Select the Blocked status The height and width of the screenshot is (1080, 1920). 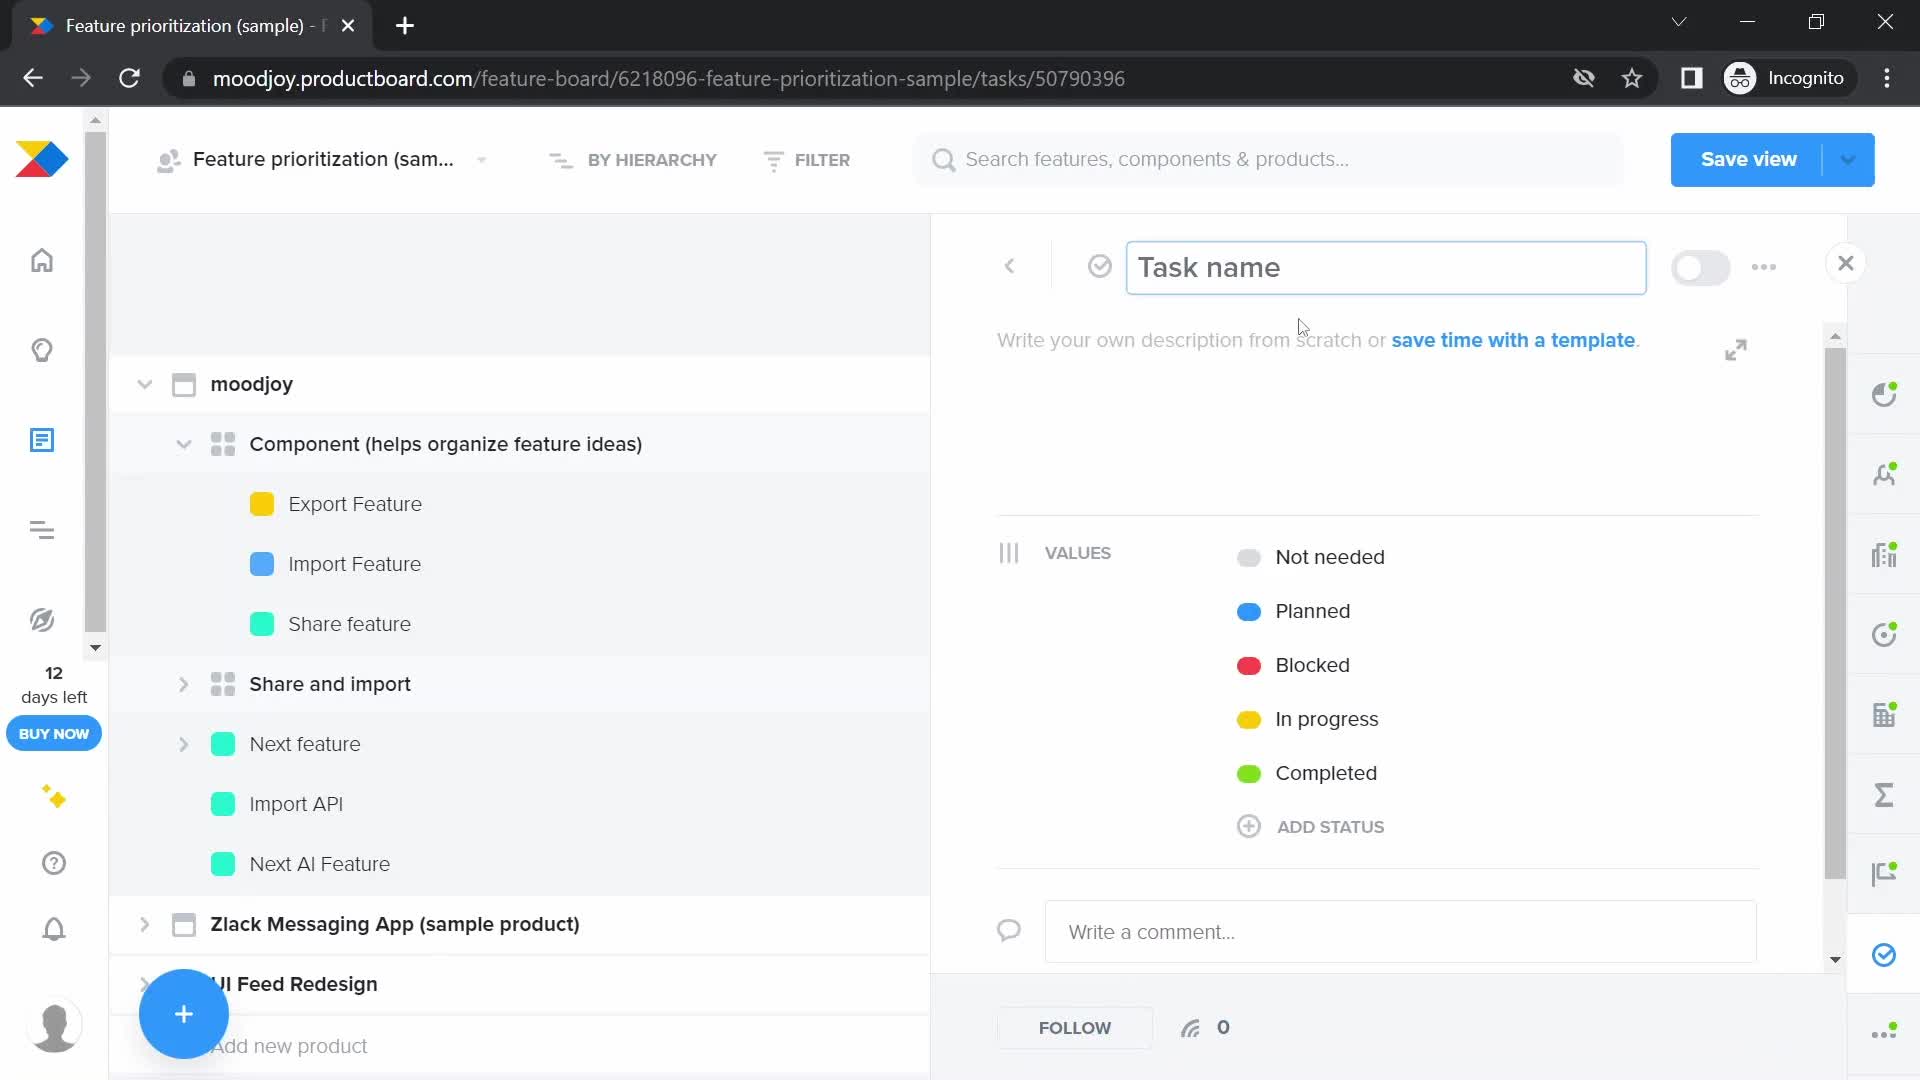click(x=1294, y=665)
